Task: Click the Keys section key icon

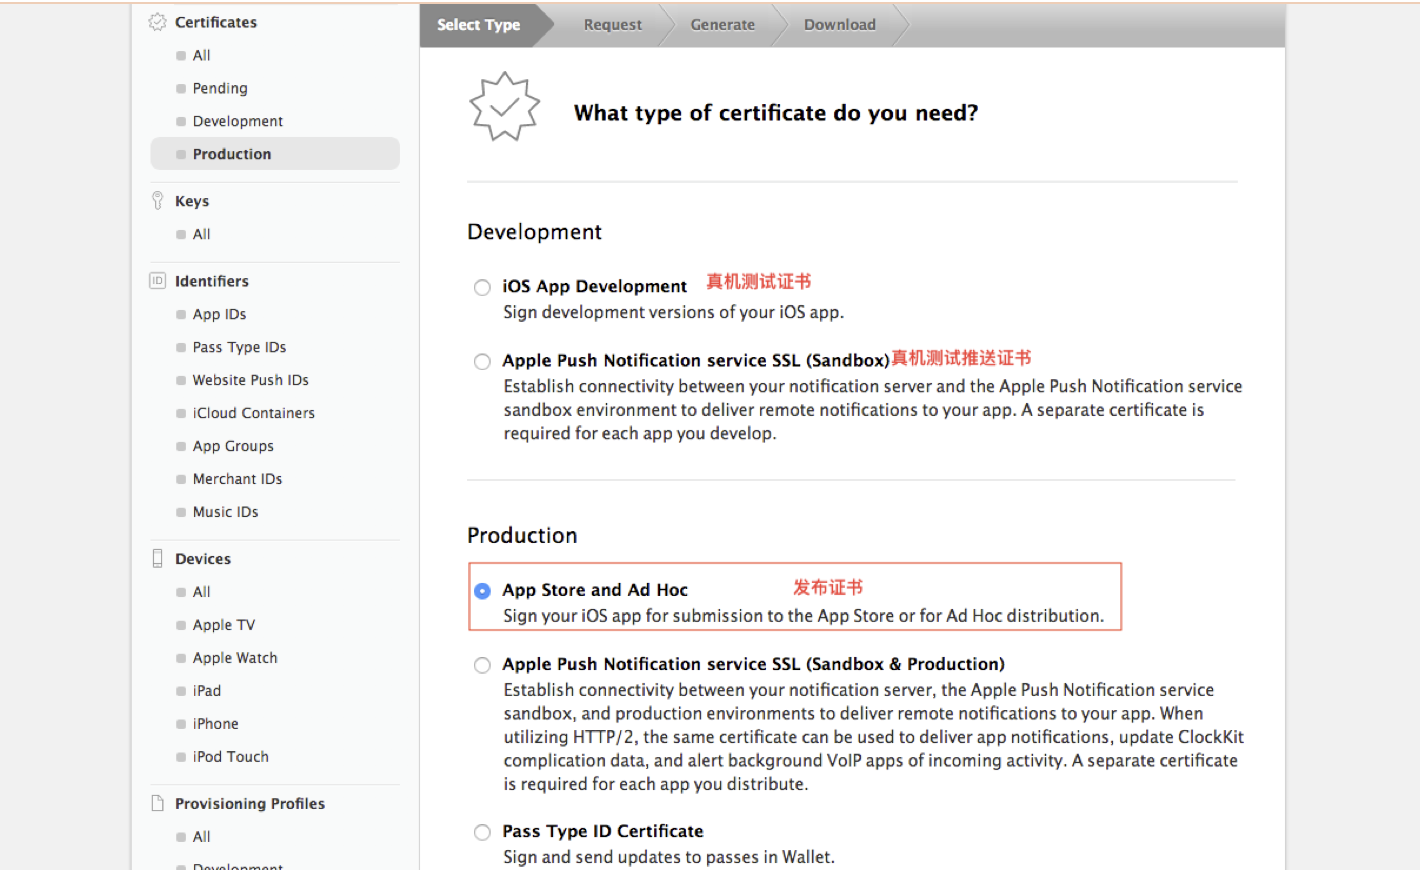Action: point(157,201)
